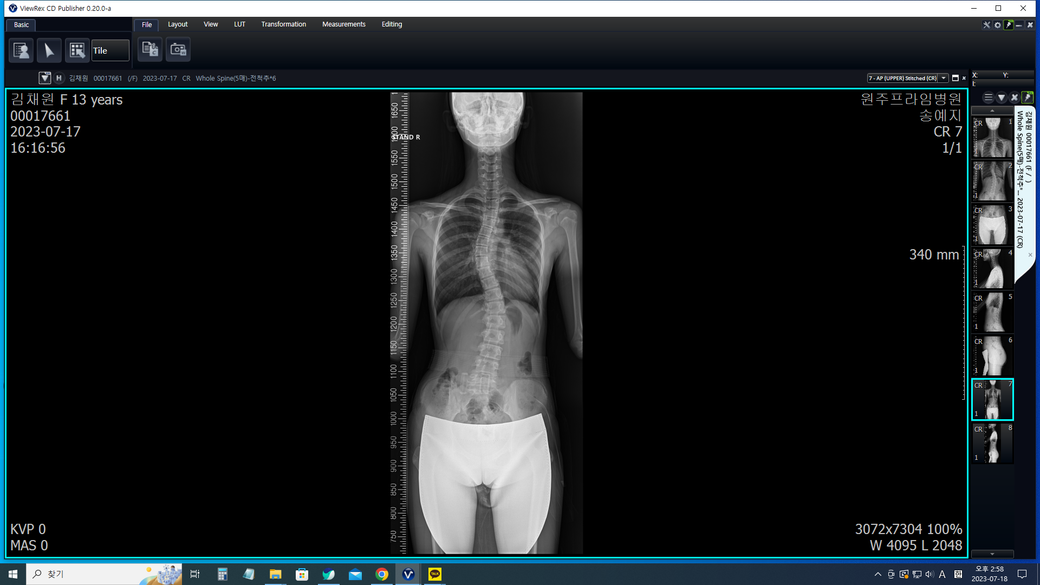Viewport: 1040px width, 585px height.
Task: Maximize the viewer pane using window icon
Action: click(x=955, y=78)
